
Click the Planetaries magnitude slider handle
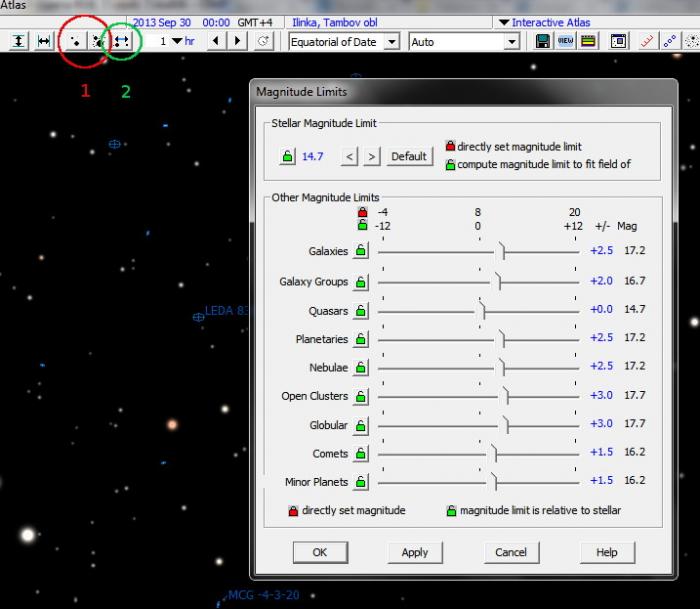[x=502, y=339]
